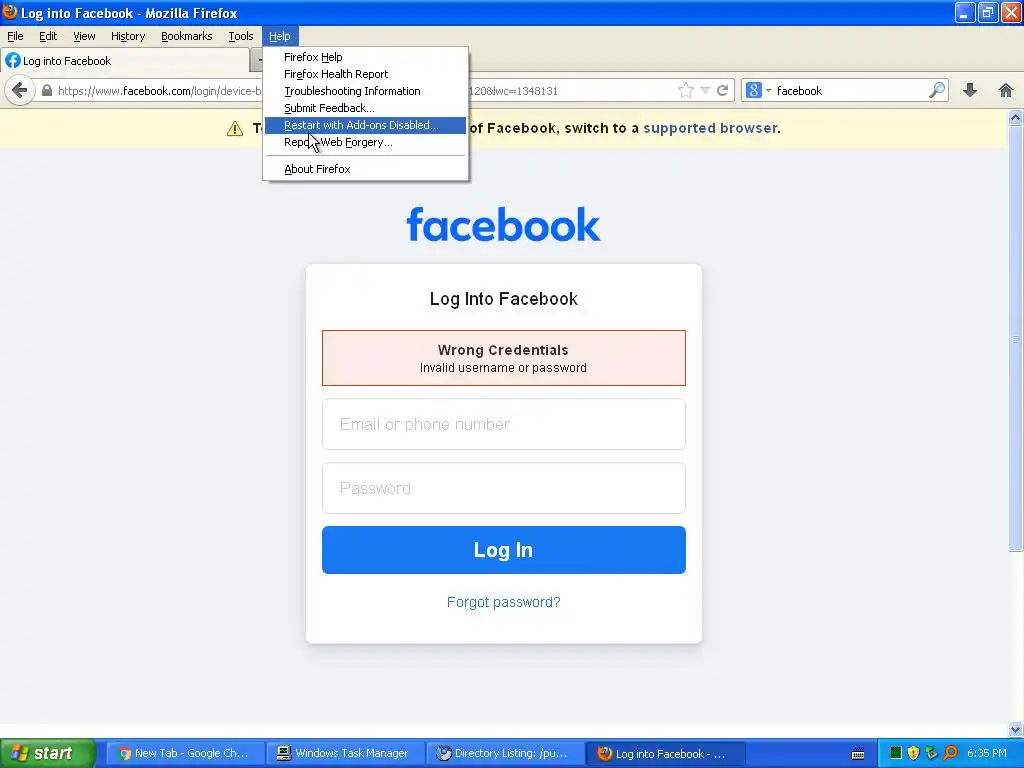Click the network devices tray icon

(x=932, y=753)
